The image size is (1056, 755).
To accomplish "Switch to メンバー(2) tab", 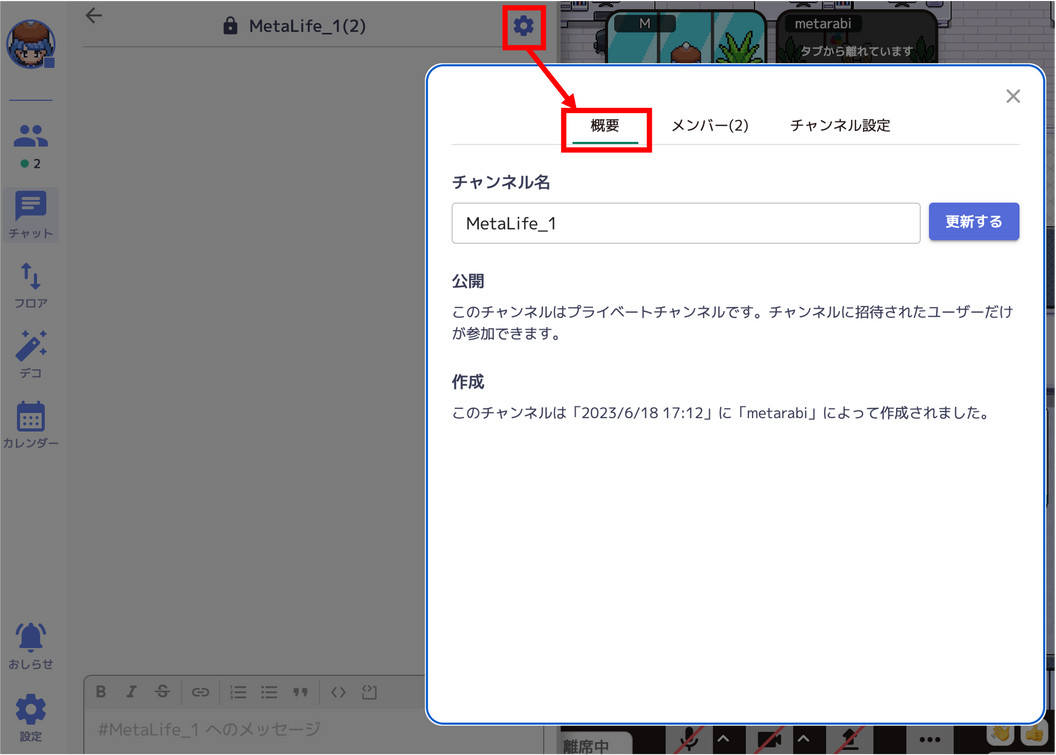I will click(x=710, y=126).
